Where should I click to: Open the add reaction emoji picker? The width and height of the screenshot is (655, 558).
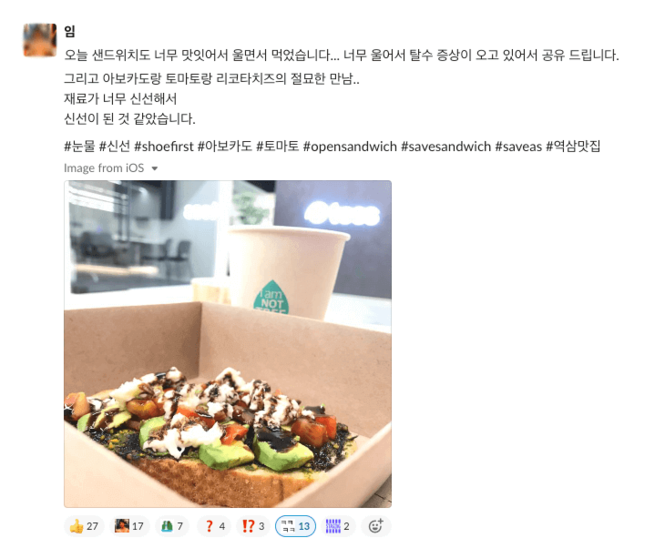point(376,526)
